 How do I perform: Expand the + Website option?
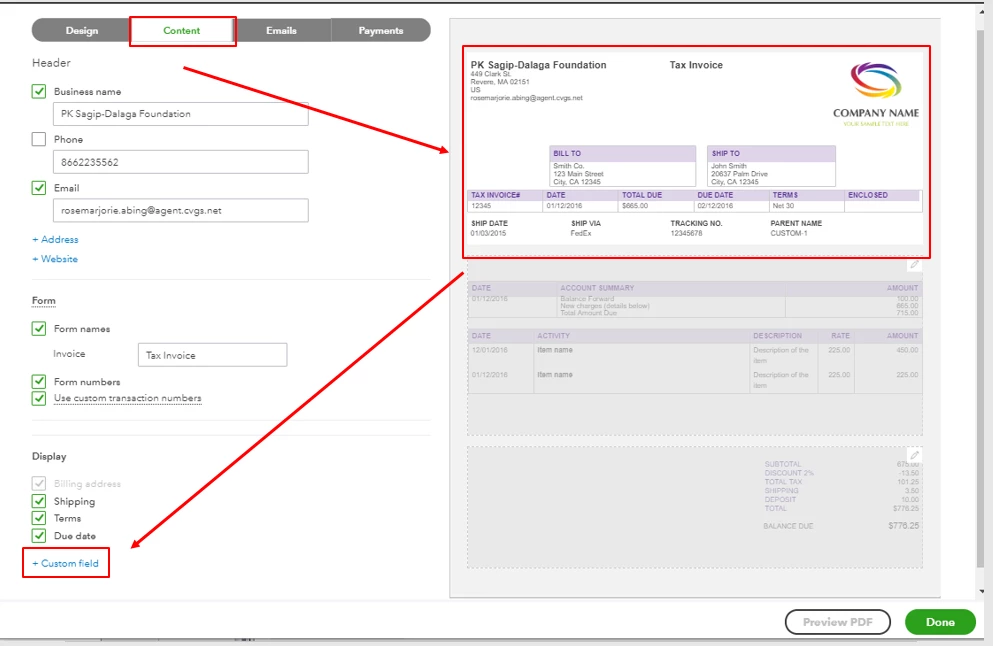55,259
